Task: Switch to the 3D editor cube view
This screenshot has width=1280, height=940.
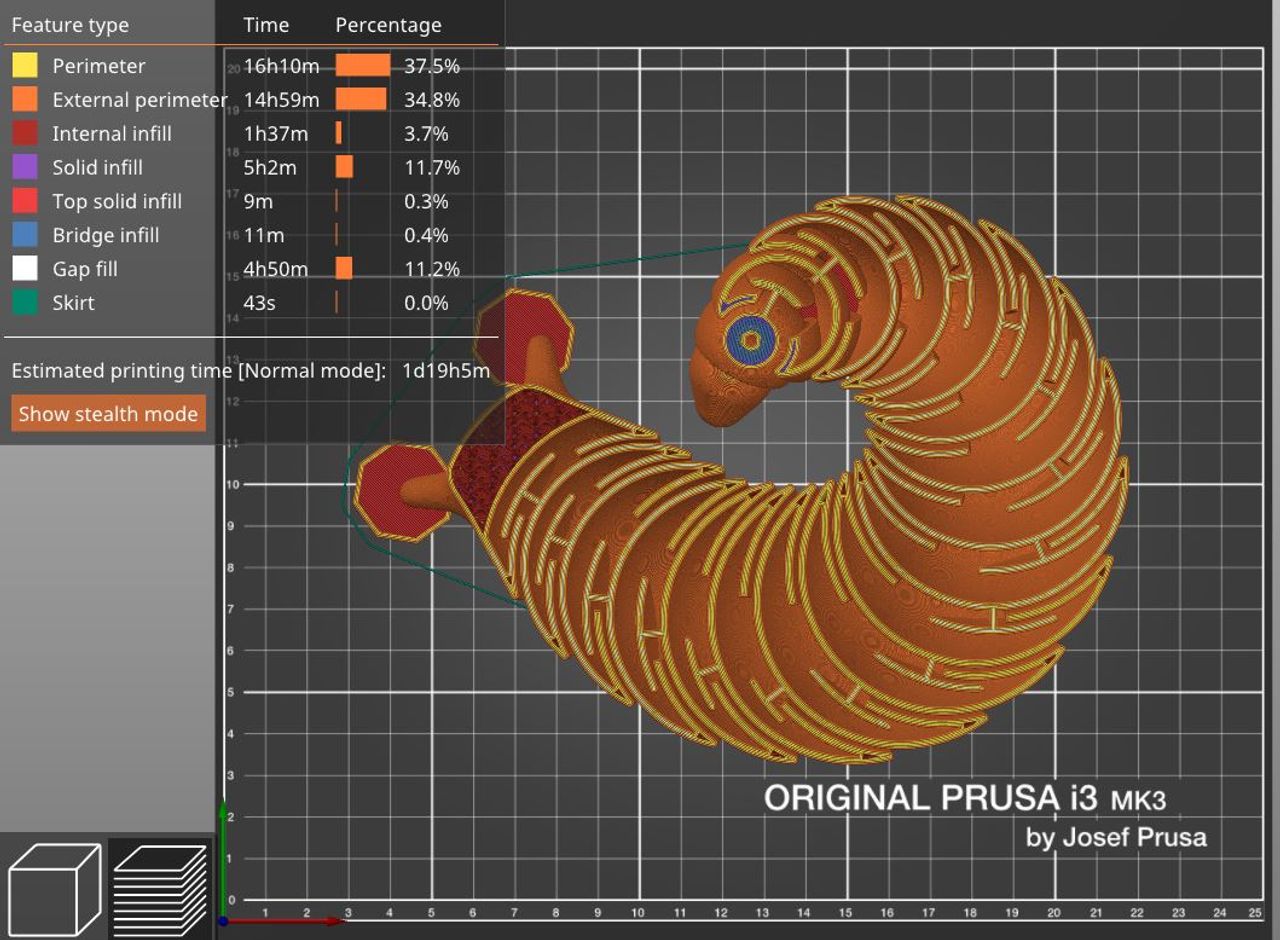Action: click(54, 888)
